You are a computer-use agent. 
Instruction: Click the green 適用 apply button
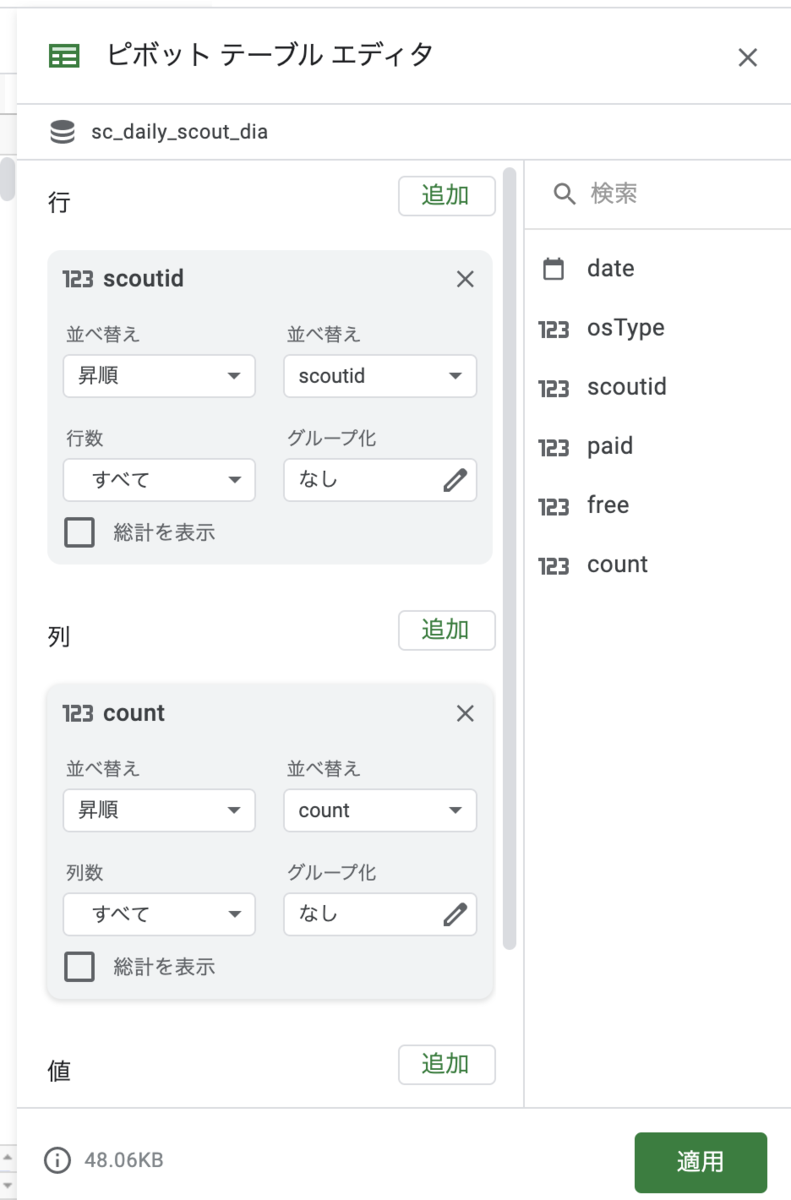click(700, 1163)
